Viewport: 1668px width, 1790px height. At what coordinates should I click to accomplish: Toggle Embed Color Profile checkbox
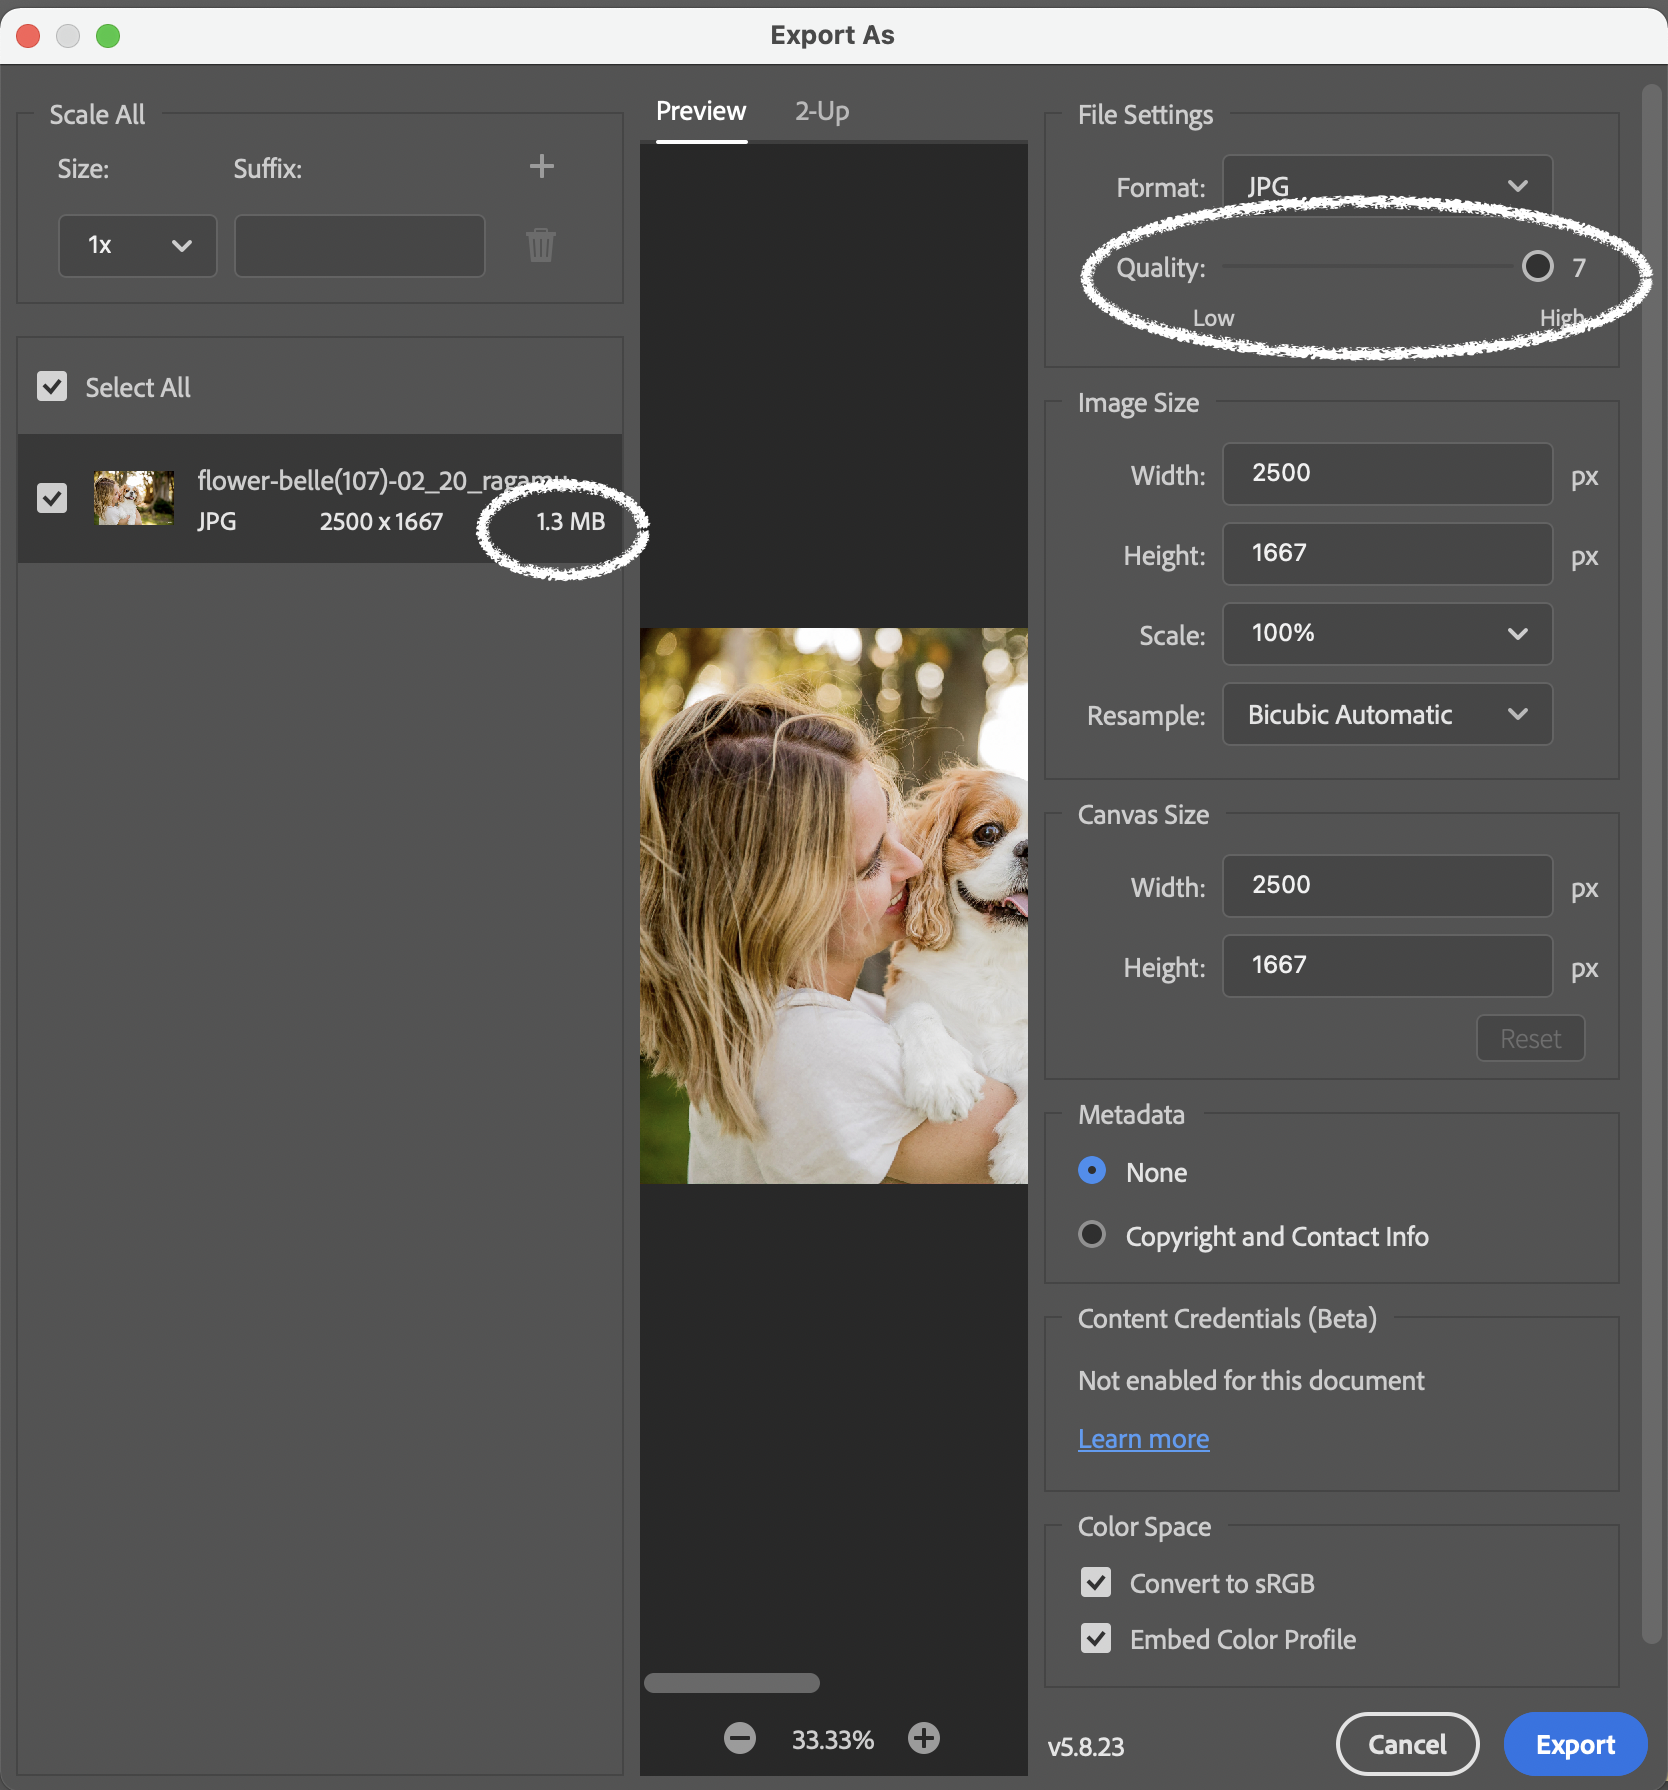pos(1096,1638)
